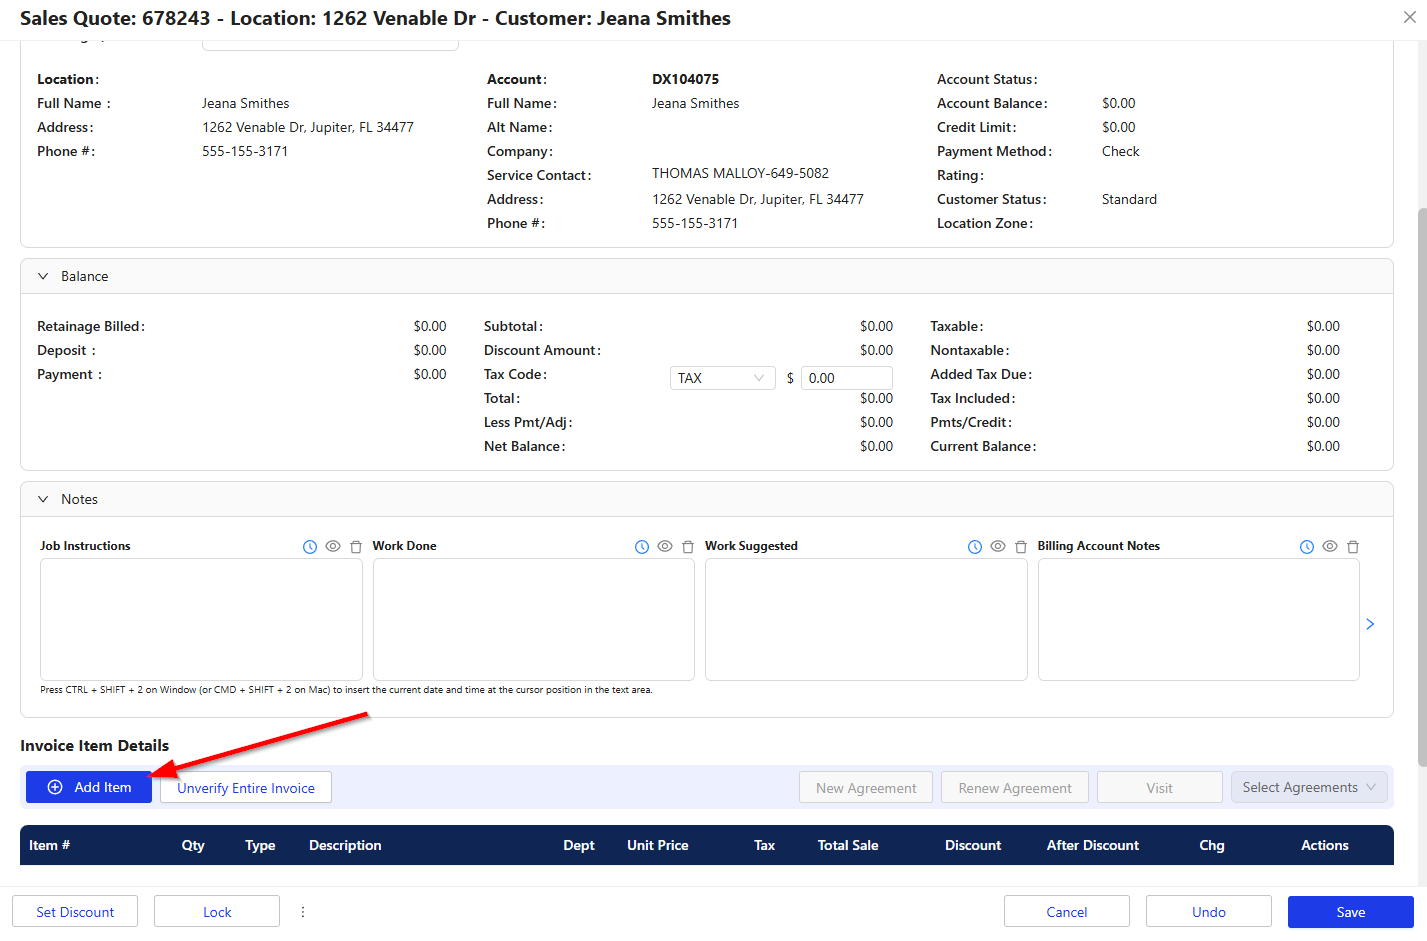The height and width of the screenshot is (941, 1427).
Task: Click the Visit button
Action: click(x=1160, y=787)
